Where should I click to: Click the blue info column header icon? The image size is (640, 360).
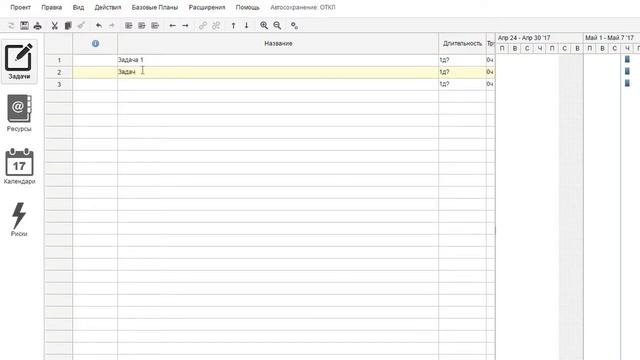click(96, 43)
